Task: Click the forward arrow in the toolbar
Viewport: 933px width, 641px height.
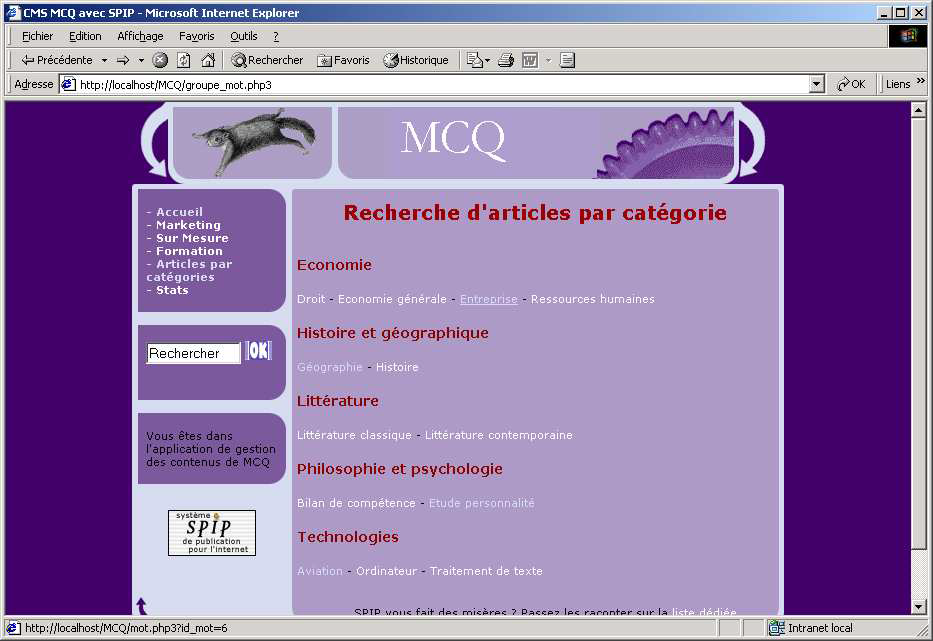Action: pos(123,60)
